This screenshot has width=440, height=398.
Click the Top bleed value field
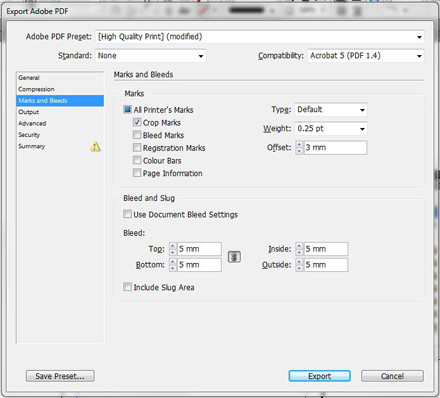pyautogui.click(x=199, y=249)
